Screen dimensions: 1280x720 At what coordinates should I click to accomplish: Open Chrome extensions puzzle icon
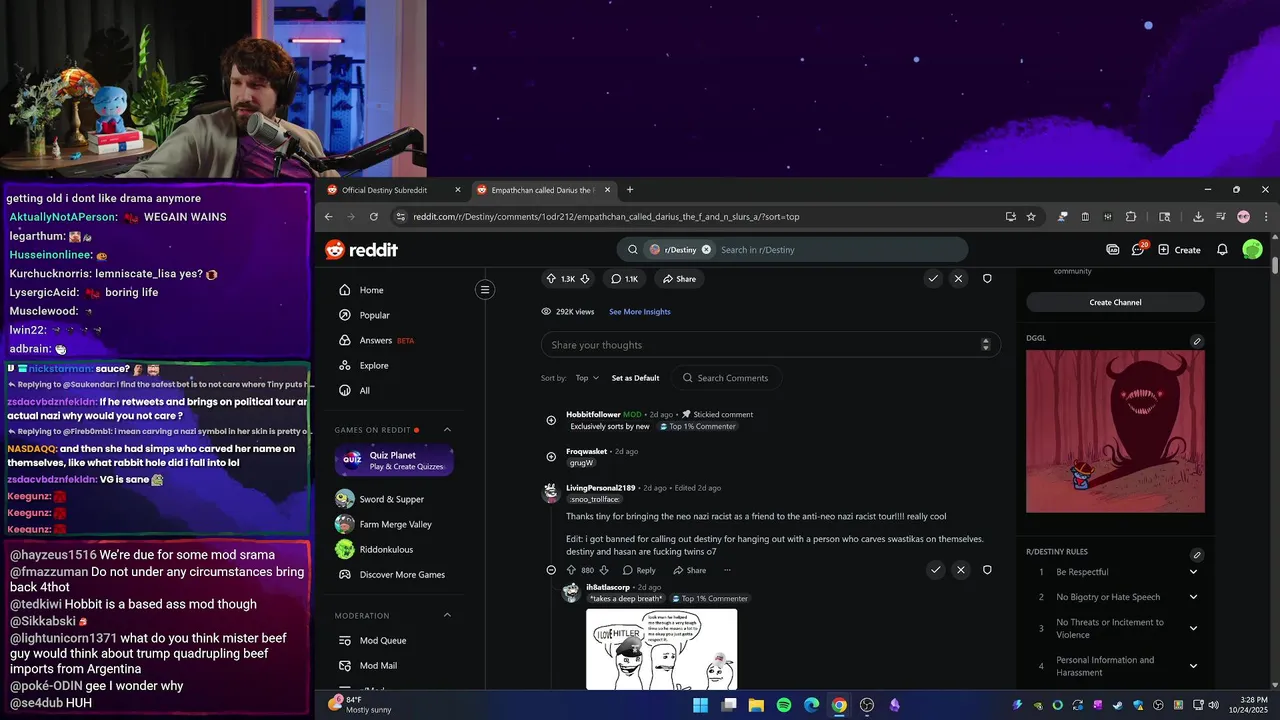[1131, 216]
